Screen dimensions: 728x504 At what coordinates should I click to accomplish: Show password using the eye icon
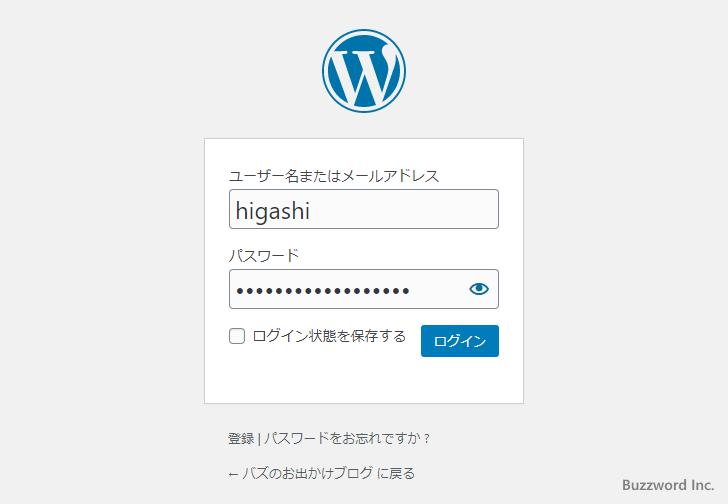[479, 289]
